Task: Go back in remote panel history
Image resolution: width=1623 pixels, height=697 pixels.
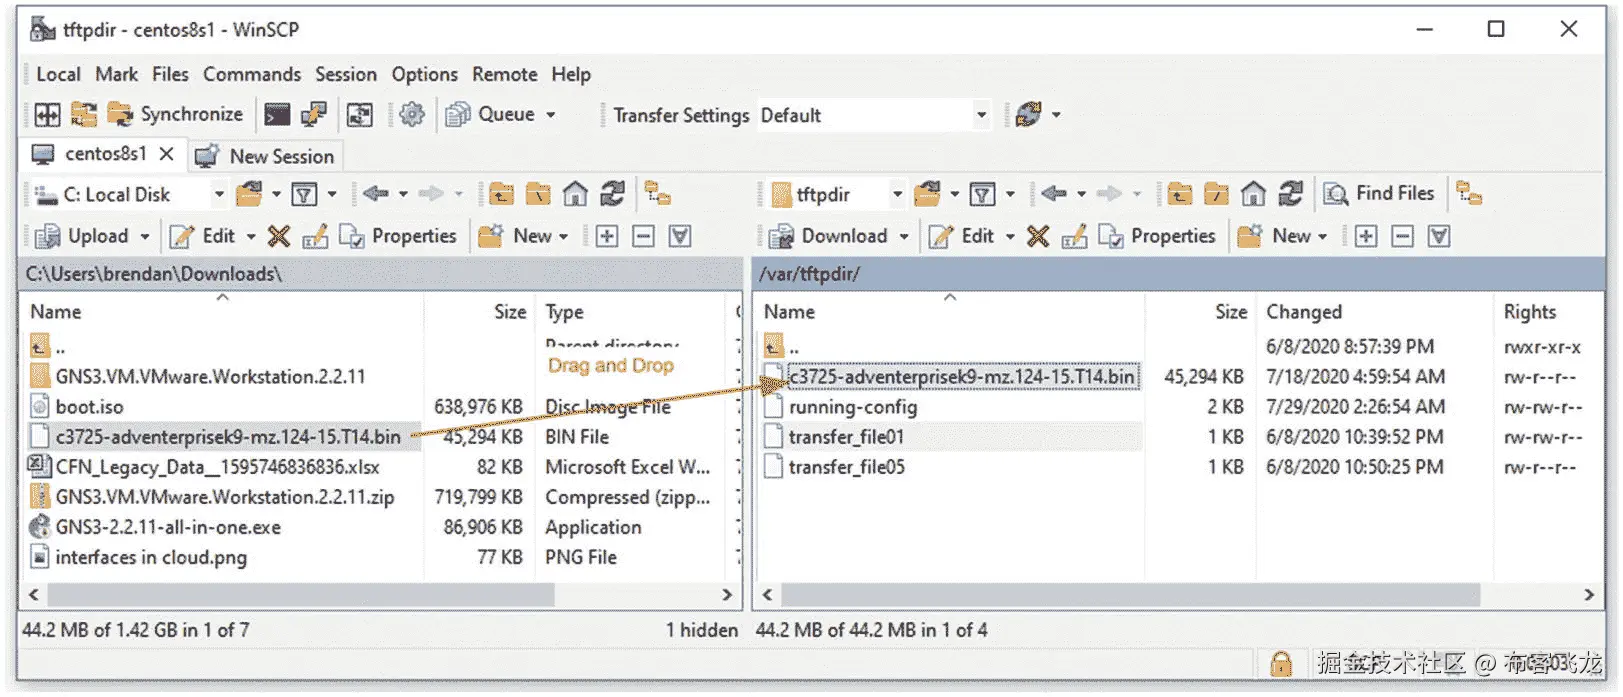Action: tap(1054, 193)
